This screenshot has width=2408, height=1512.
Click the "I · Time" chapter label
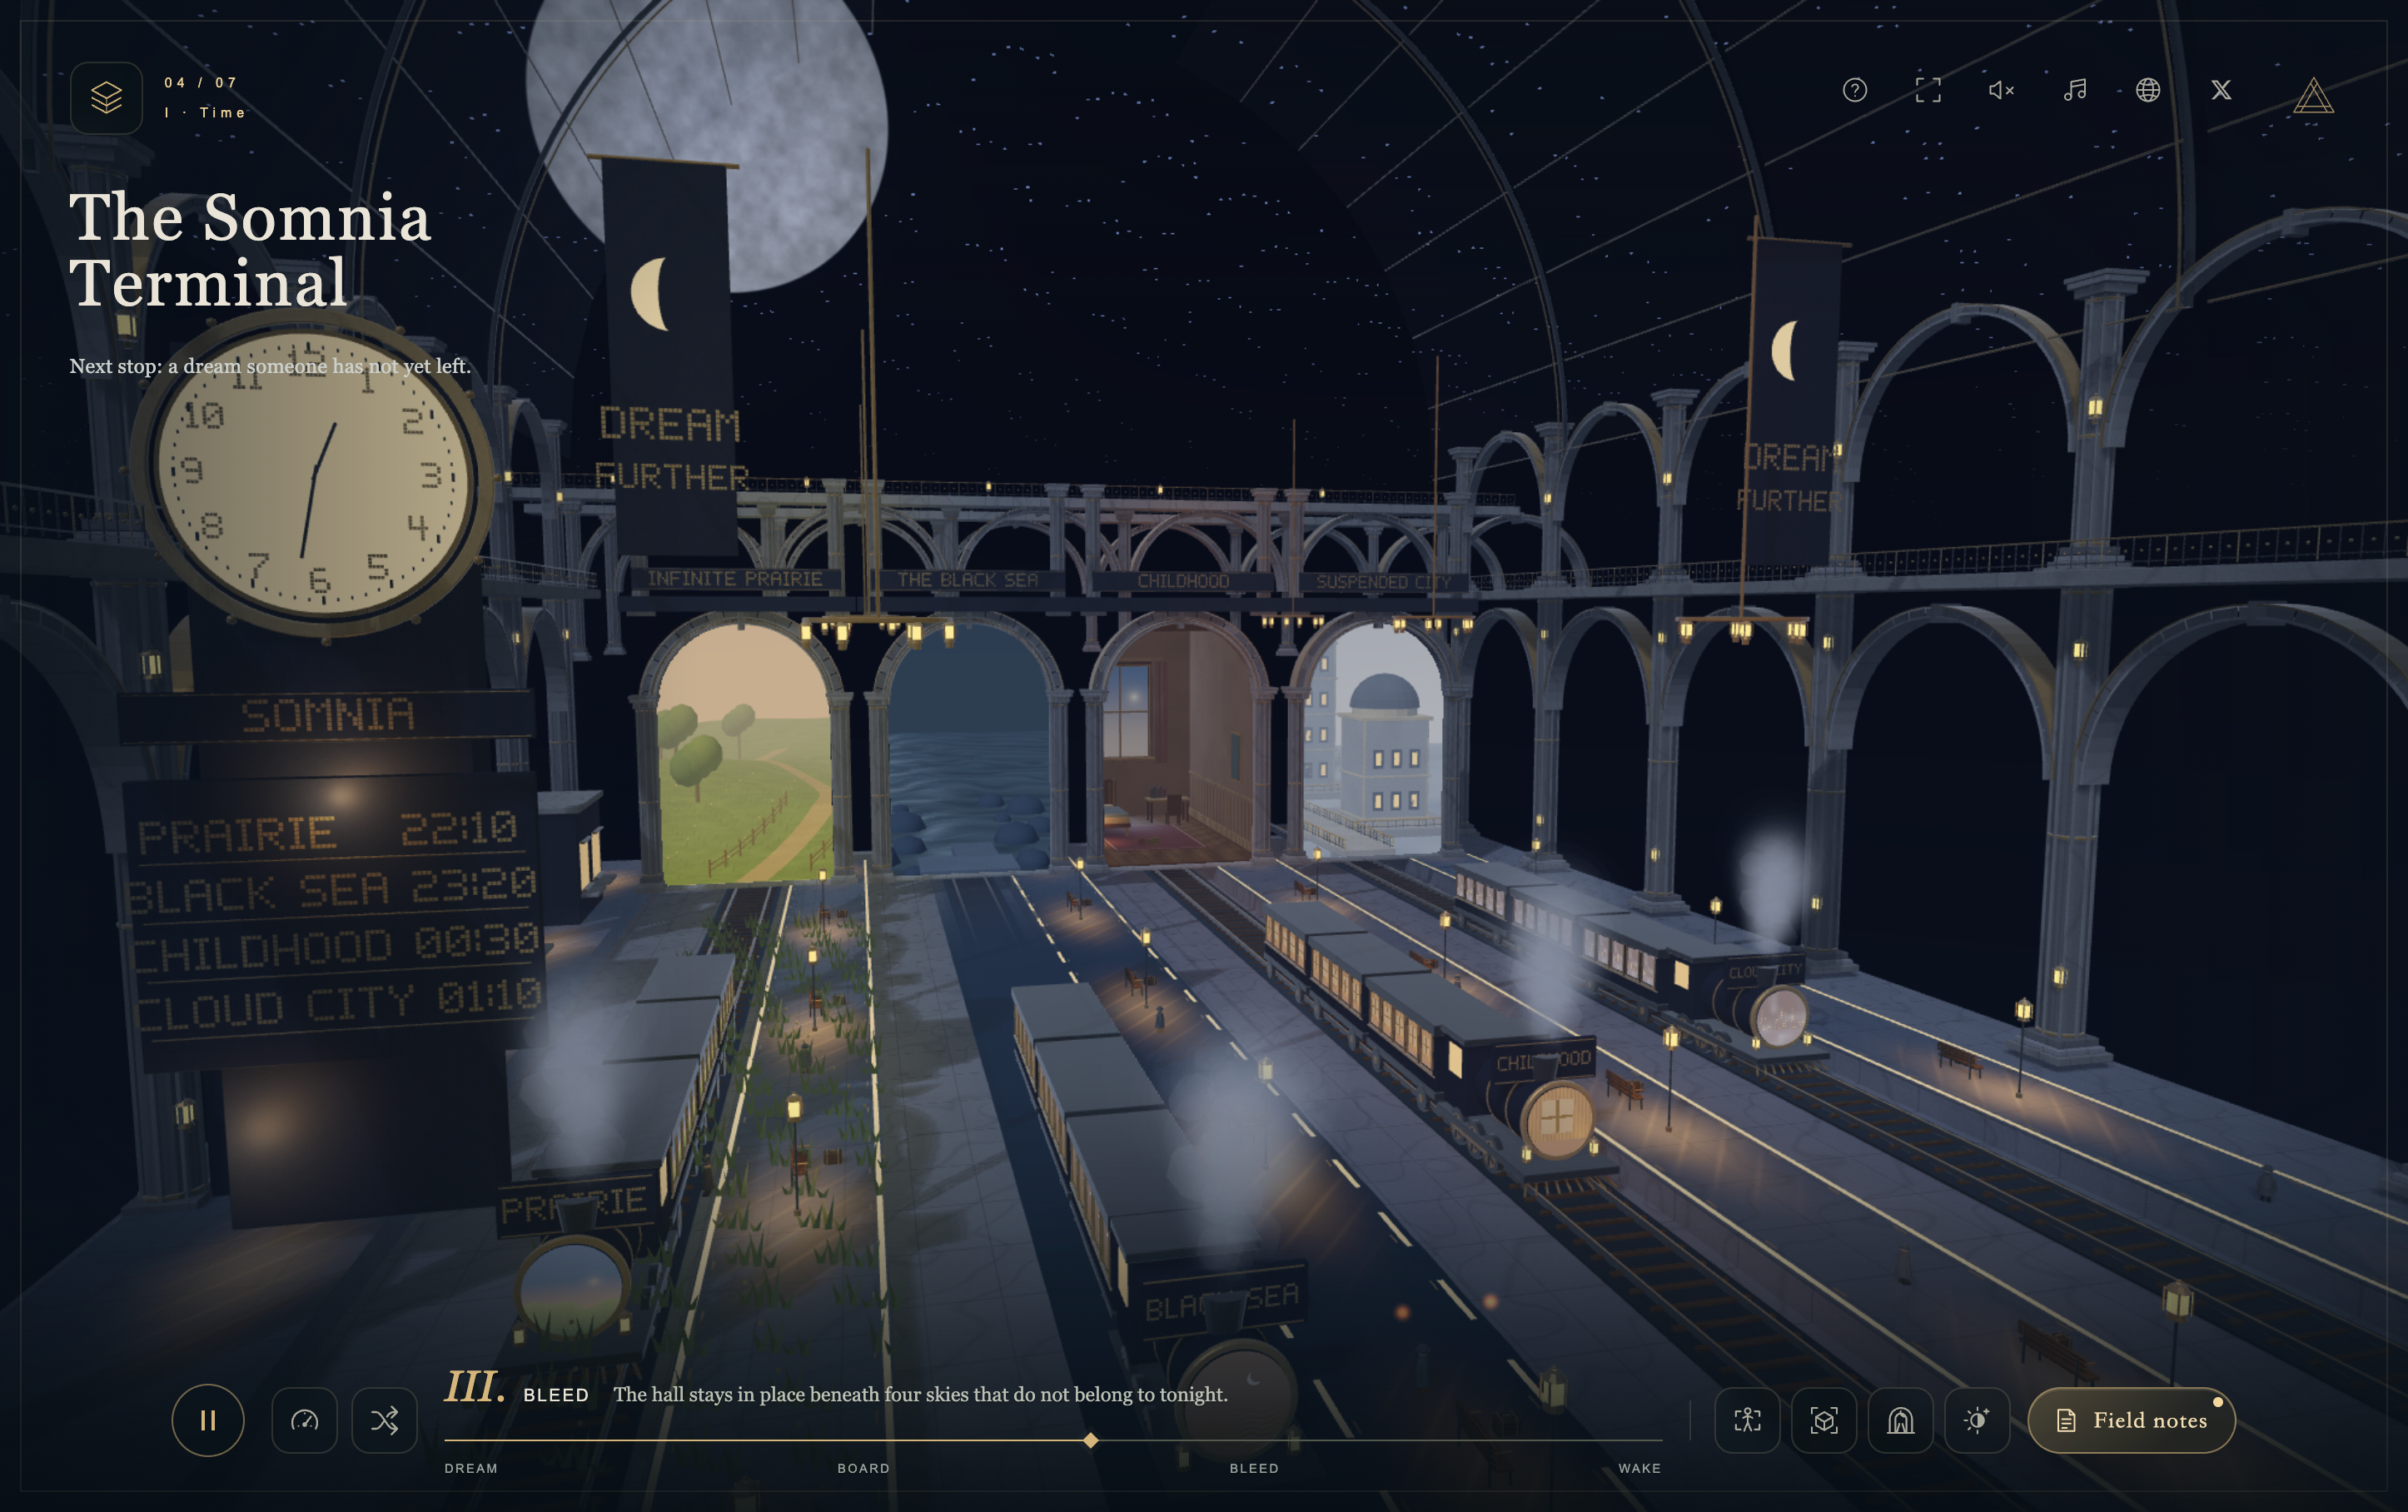[x=205, y=113]
